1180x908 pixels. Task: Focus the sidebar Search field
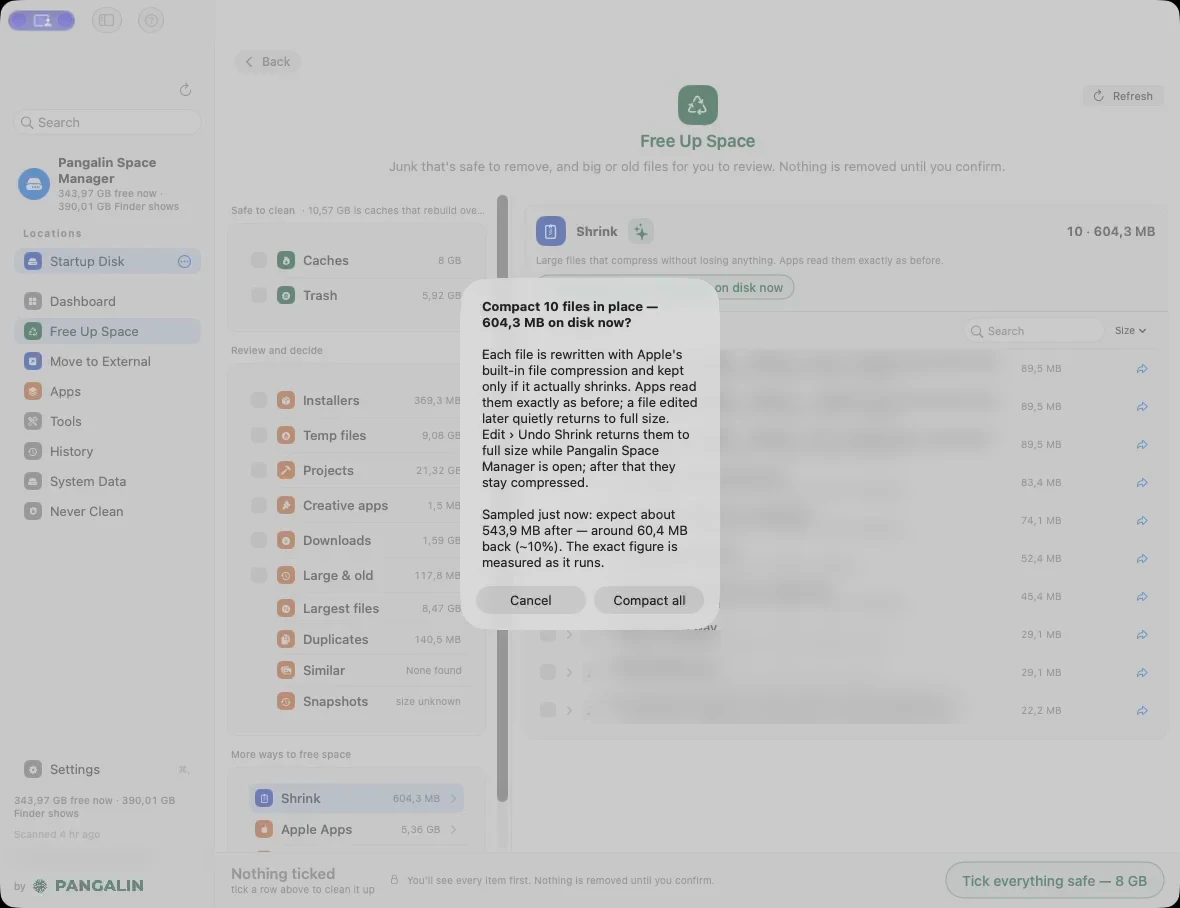108,122
